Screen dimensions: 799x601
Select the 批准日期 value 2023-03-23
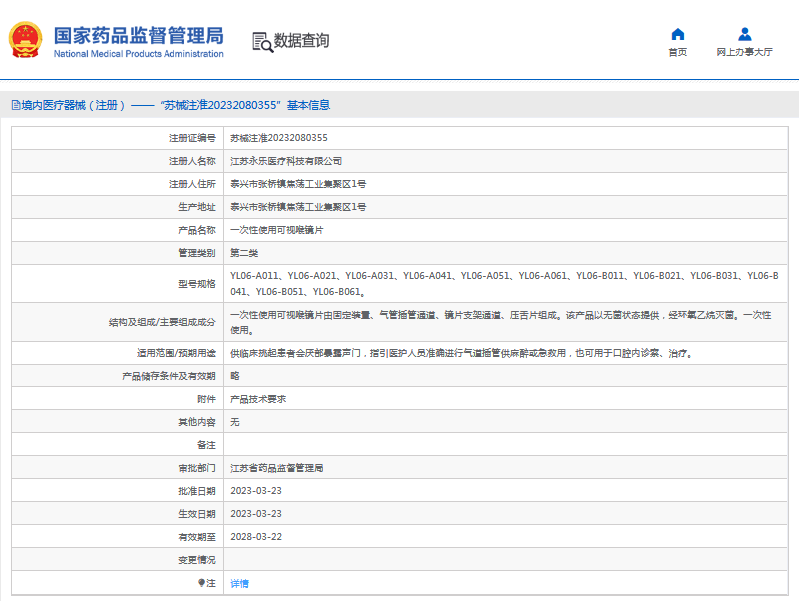[256, 491]
